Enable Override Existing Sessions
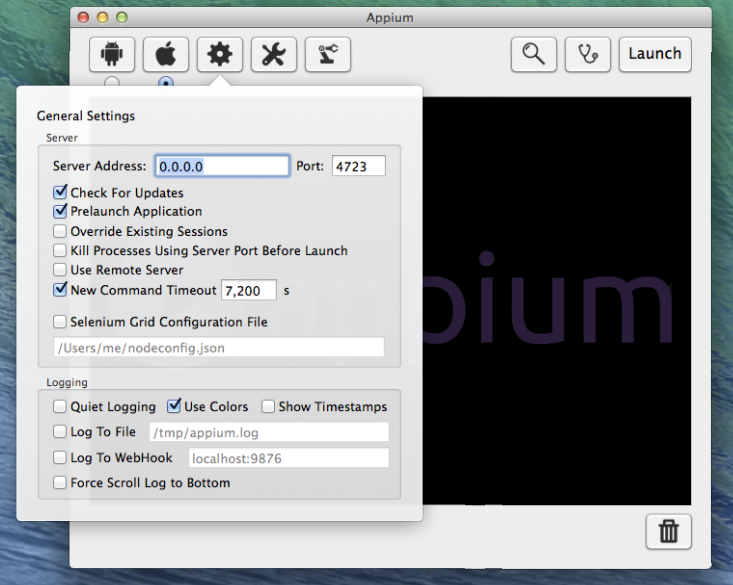Image resolution: width=733 pixels, height=585 pixels. [x=60, y=231]
